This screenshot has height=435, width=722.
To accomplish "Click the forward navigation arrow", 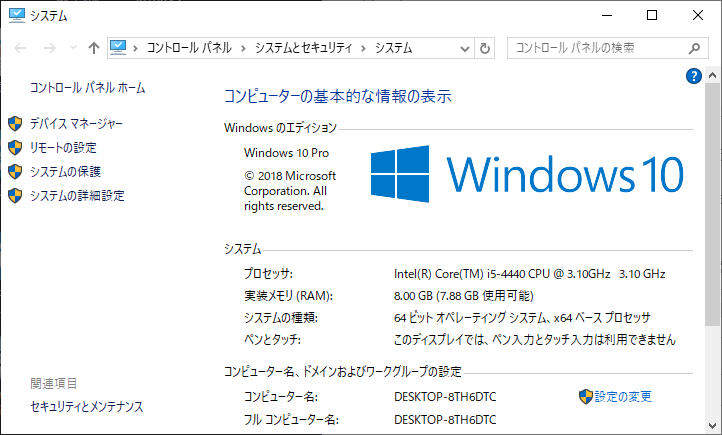I will point(50,48).
